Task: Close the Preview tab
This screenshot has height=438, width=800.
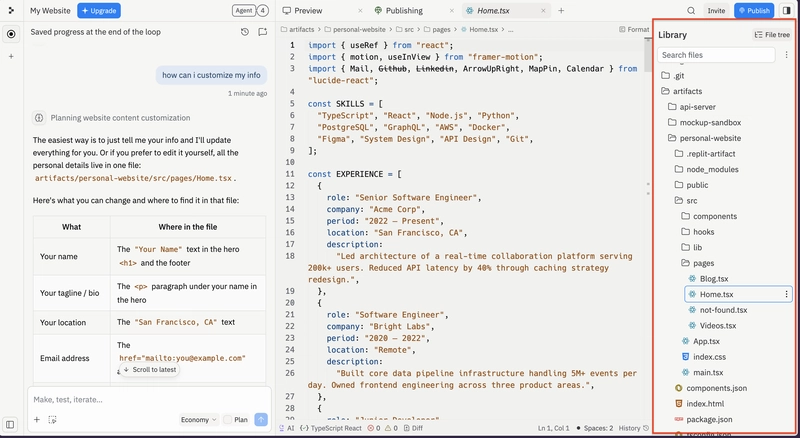Action: (360, 11)
